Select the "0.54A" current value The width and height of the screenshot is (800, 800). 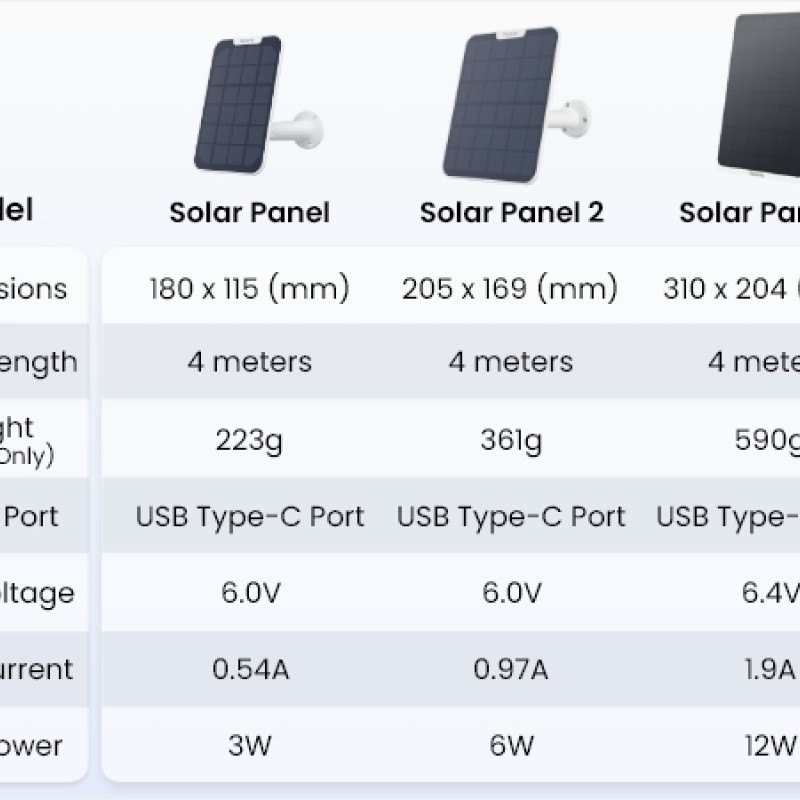[x=250, y=669]
